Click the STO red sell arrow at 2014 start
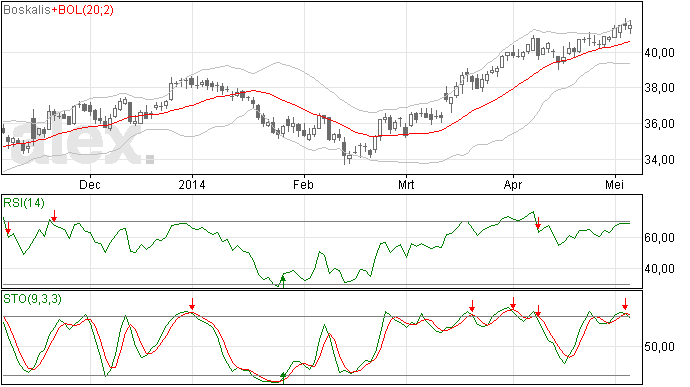690x387 pixels. [x=192, y=304]
